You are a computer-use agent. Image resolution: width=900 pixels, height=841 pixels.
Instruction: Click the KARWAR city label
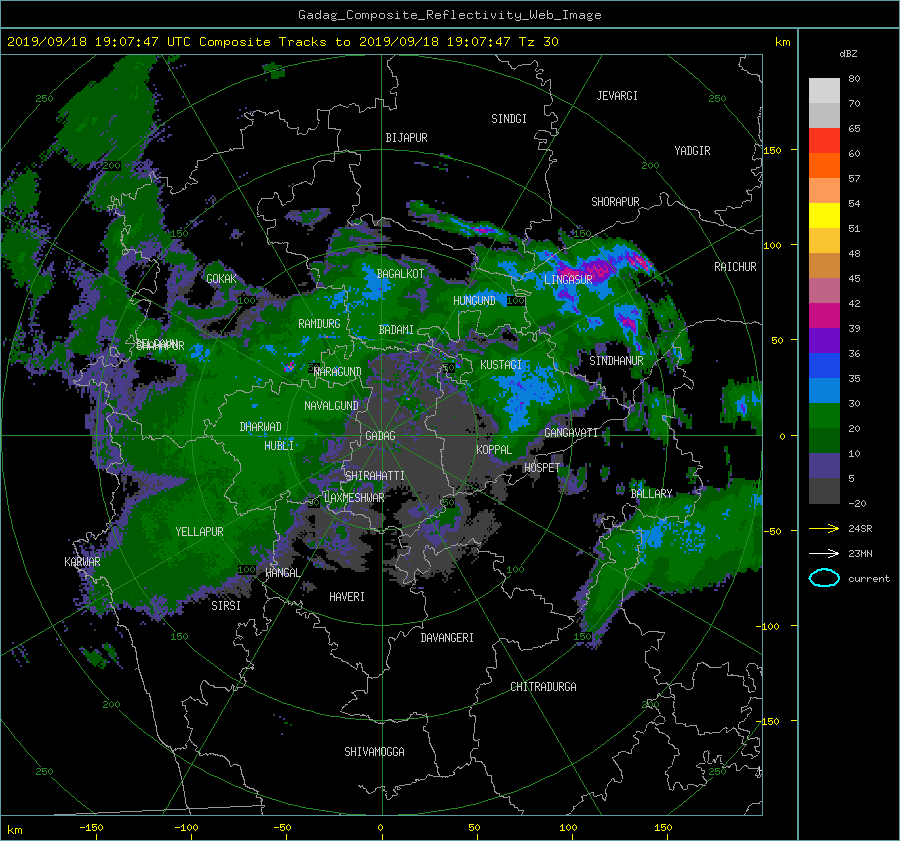[x=82, y=562]
